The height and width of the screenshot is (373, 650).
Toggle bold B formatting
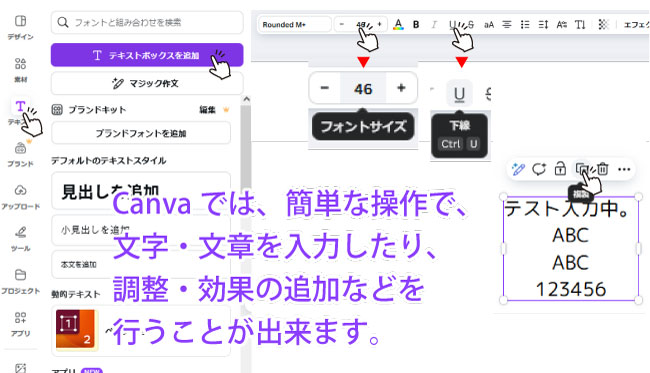tap(416, 24)
